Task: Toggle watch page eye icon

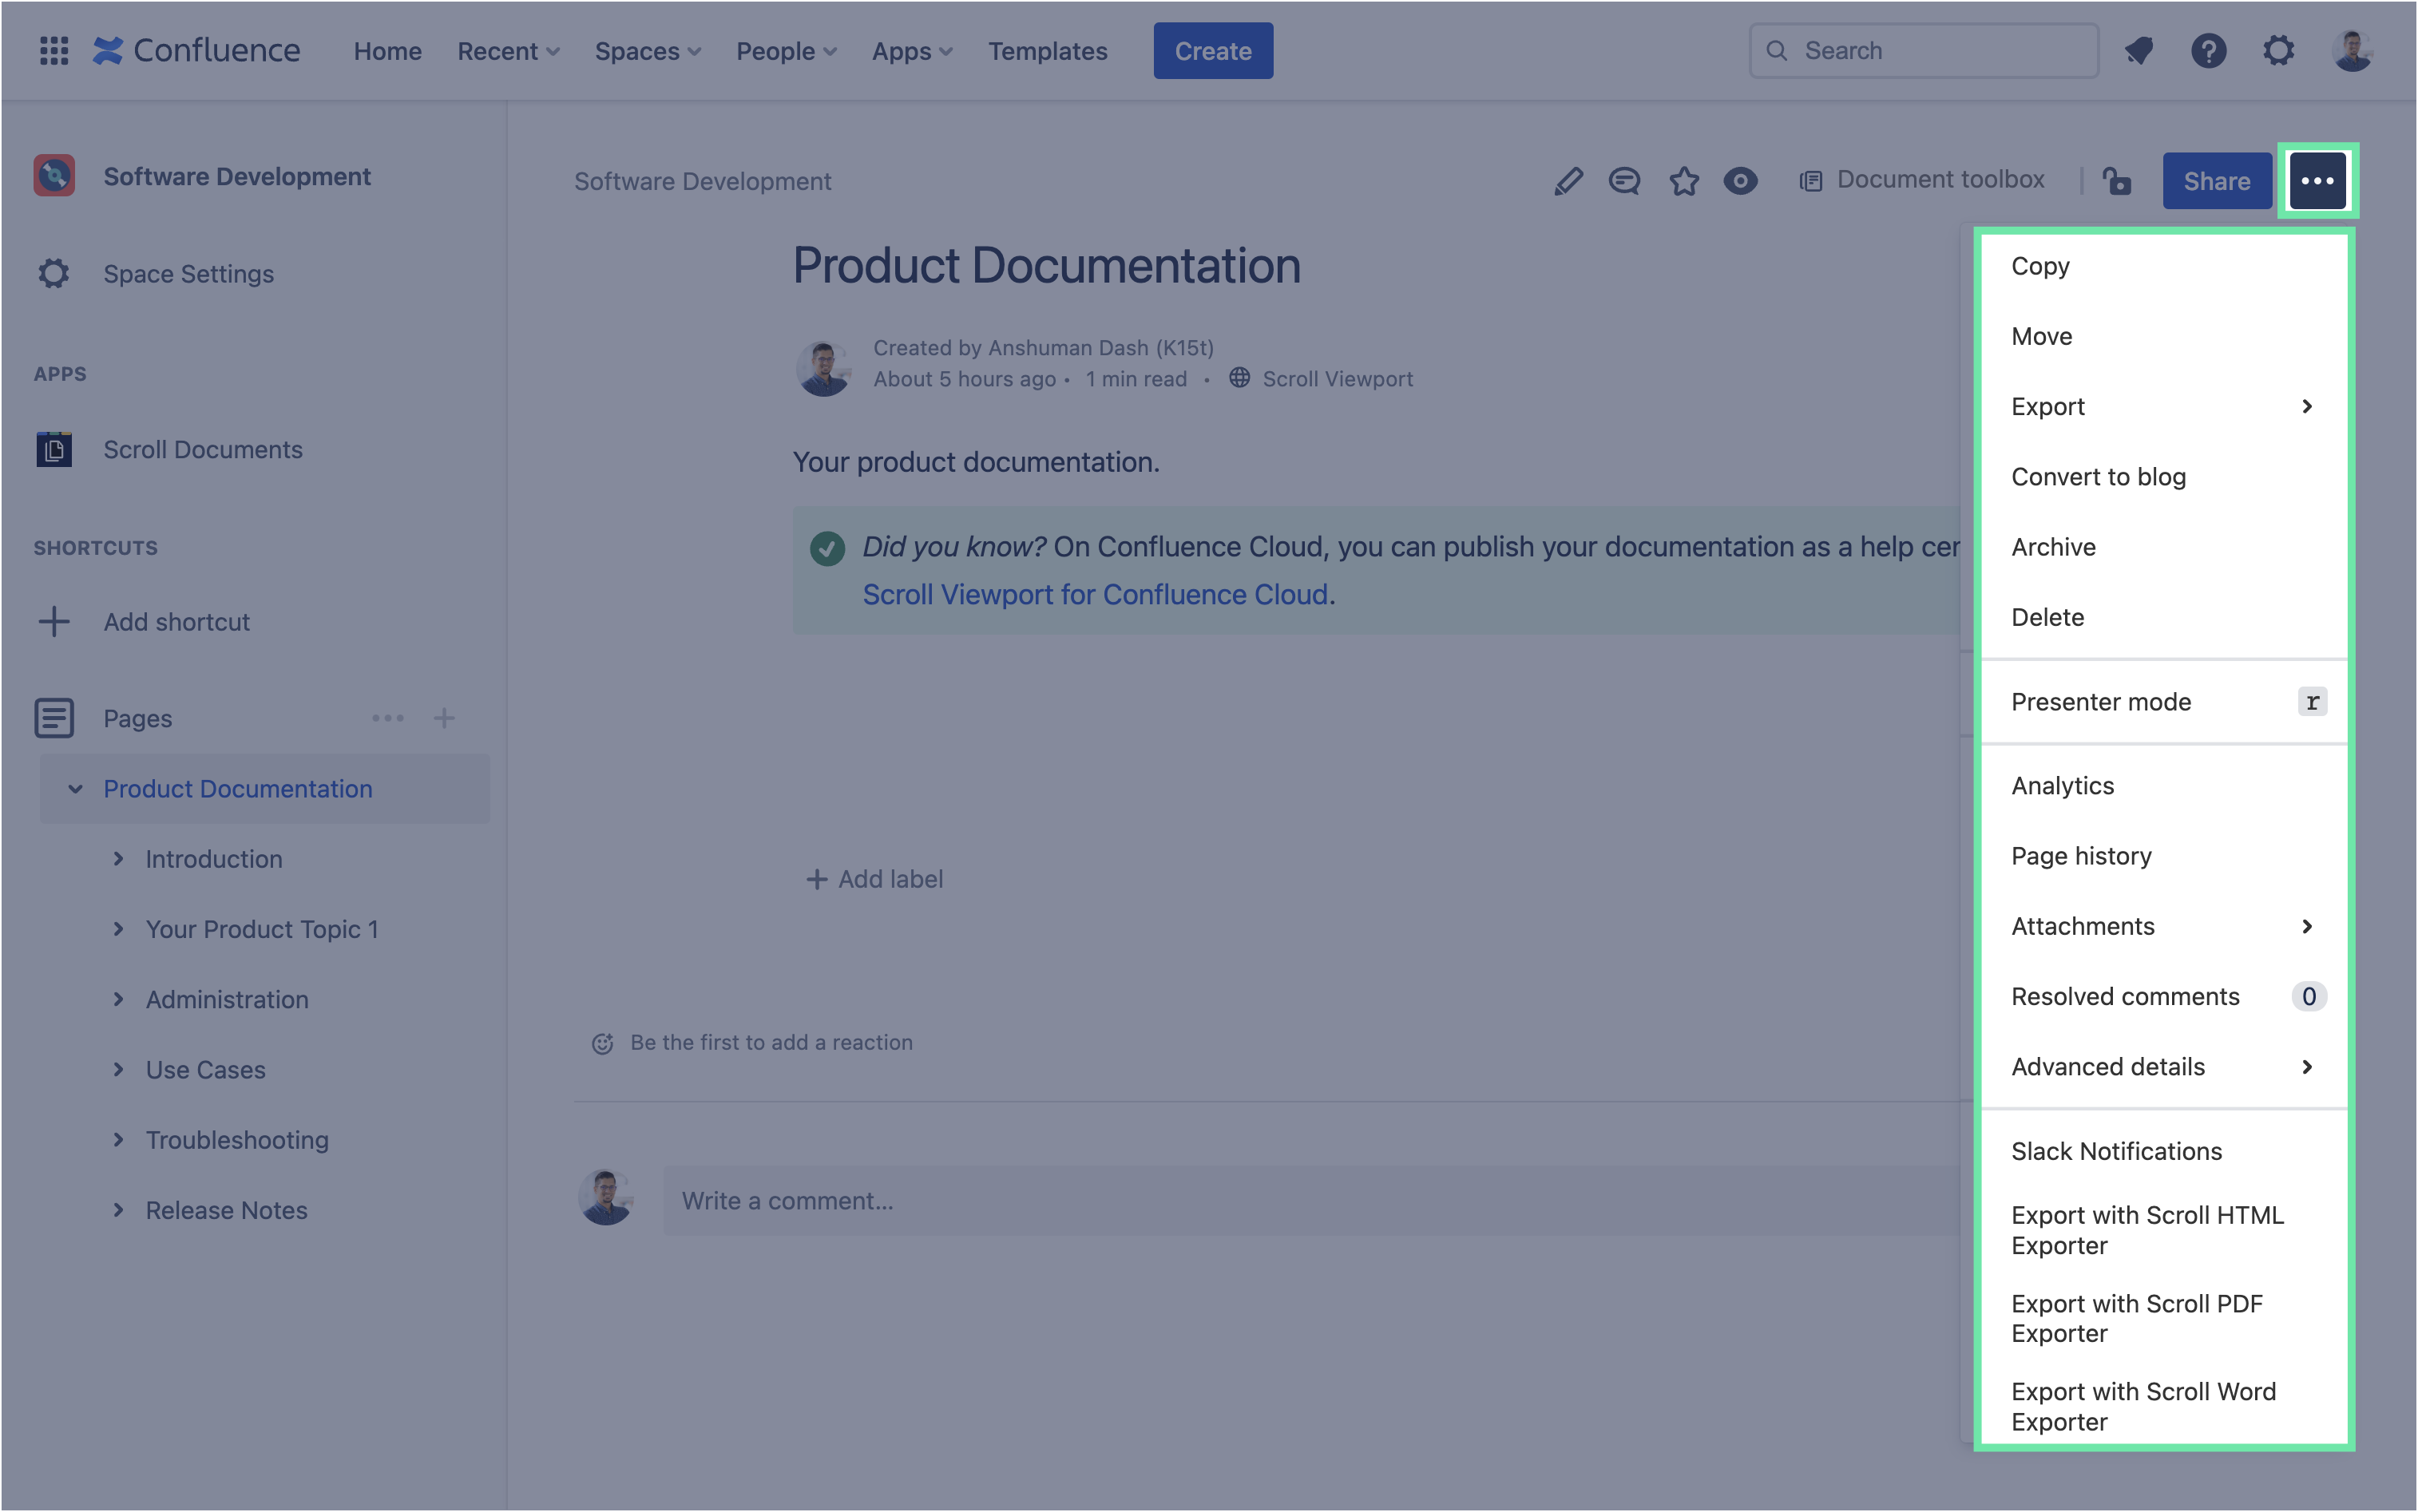Action: pos(1740,181)
